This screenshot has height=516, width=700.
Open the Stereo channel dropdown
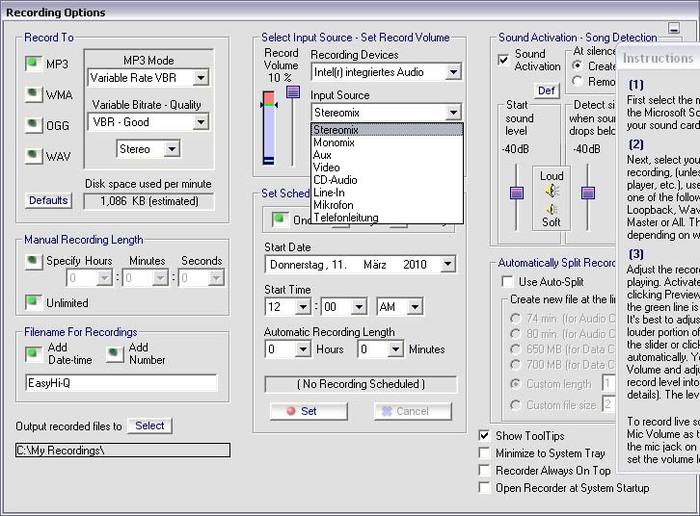pos(148,149)
